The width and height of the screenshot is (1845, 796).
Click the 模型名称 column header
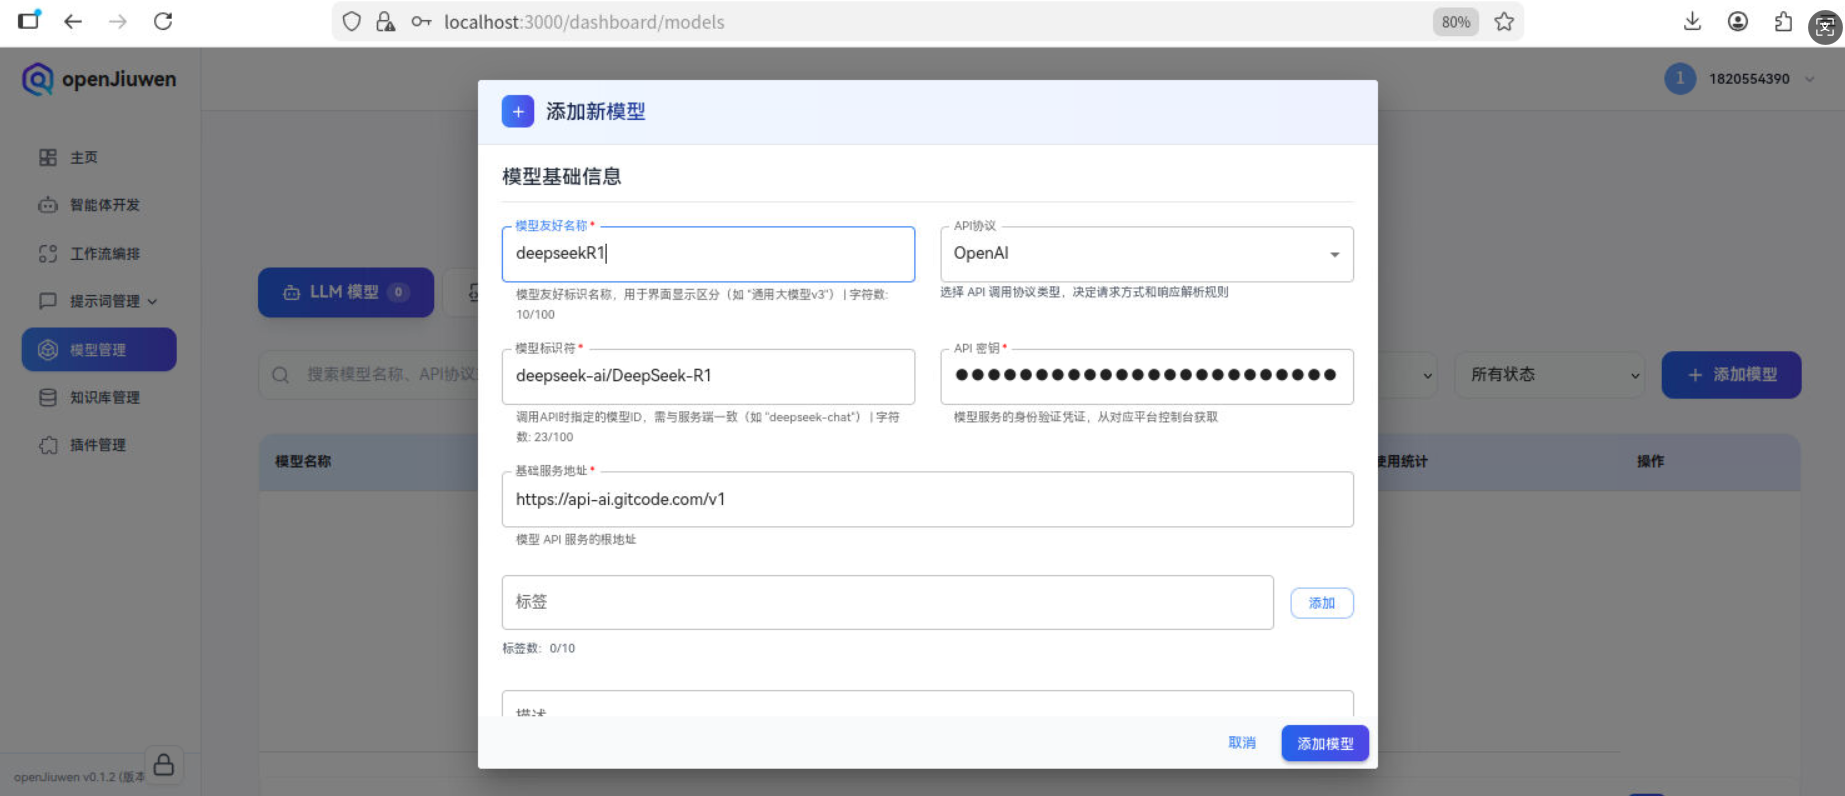pyautogui.click(x=303, y=461)
